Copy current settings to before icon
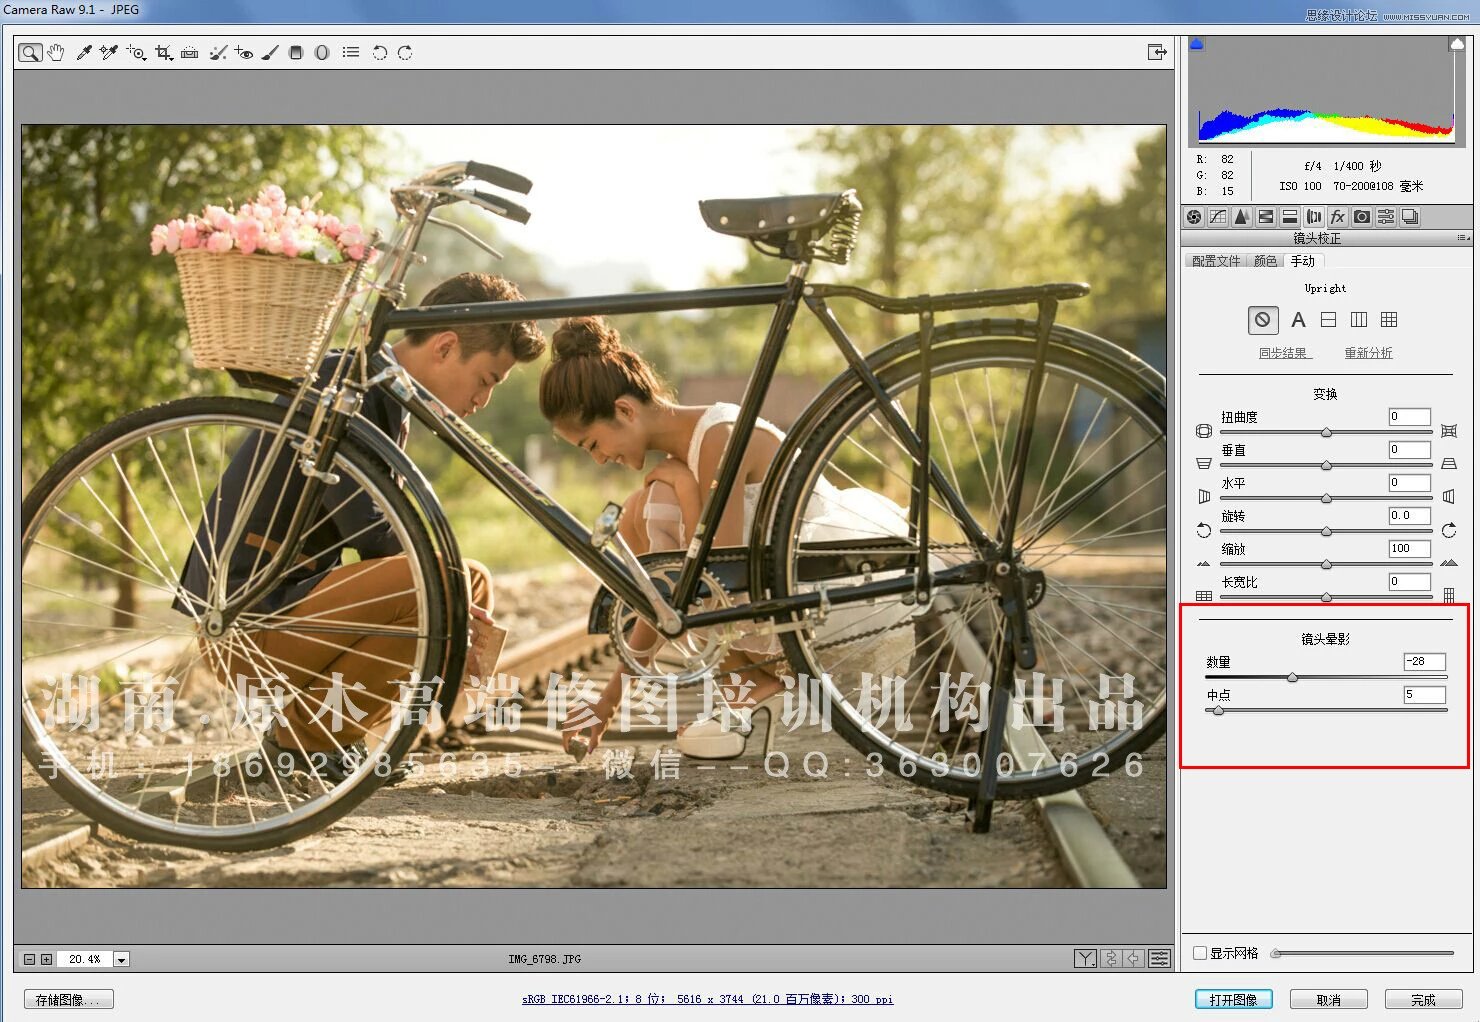 pos(1134,959)
